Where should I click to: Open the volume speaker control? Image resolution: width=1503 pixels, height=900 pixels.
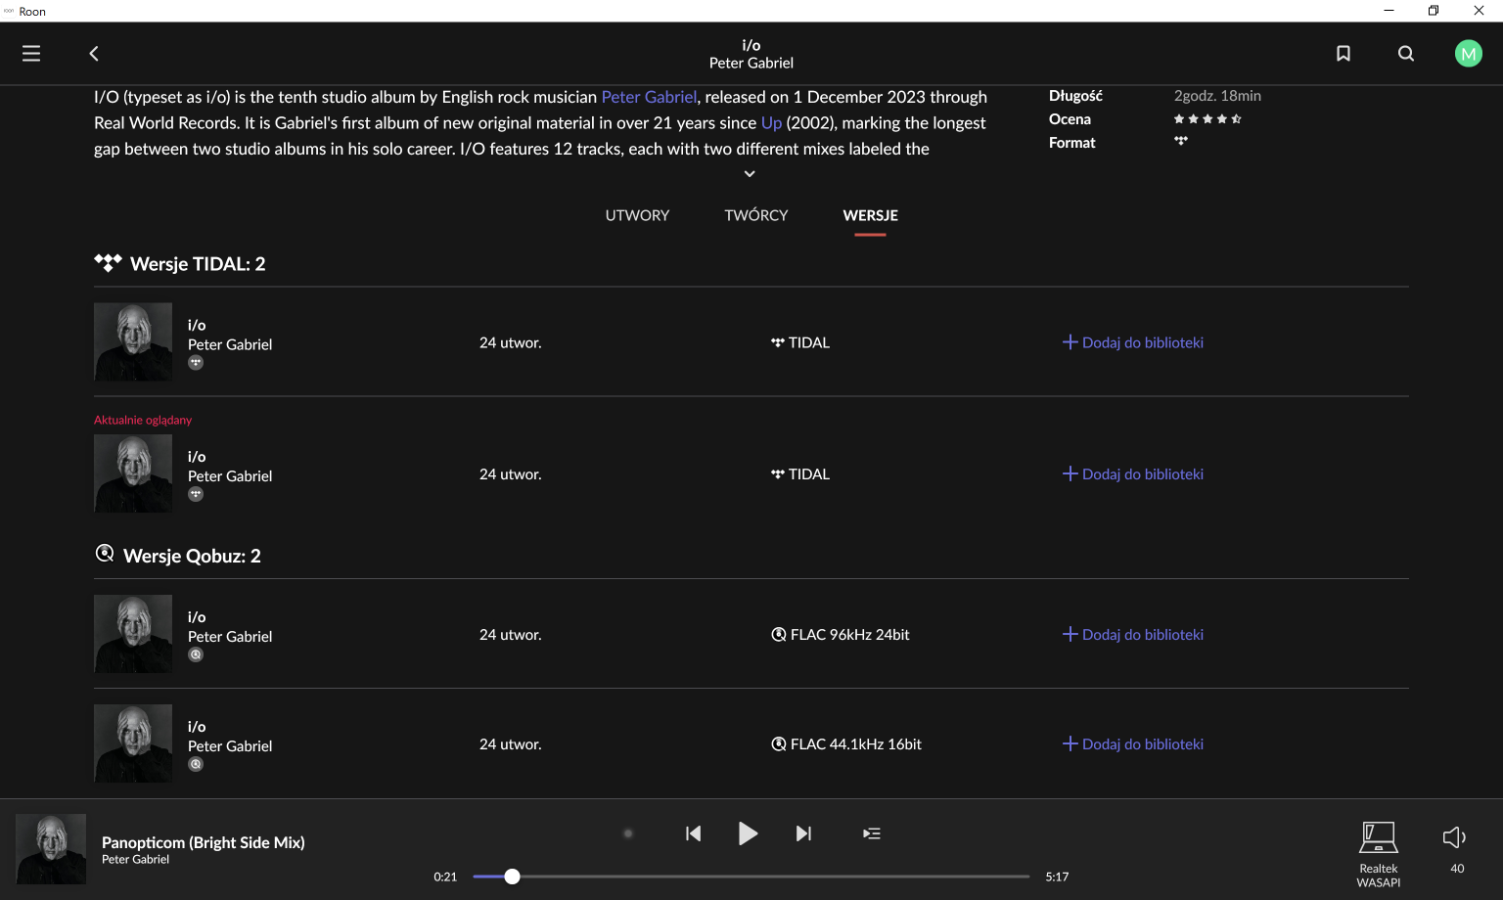point(1454,837)
